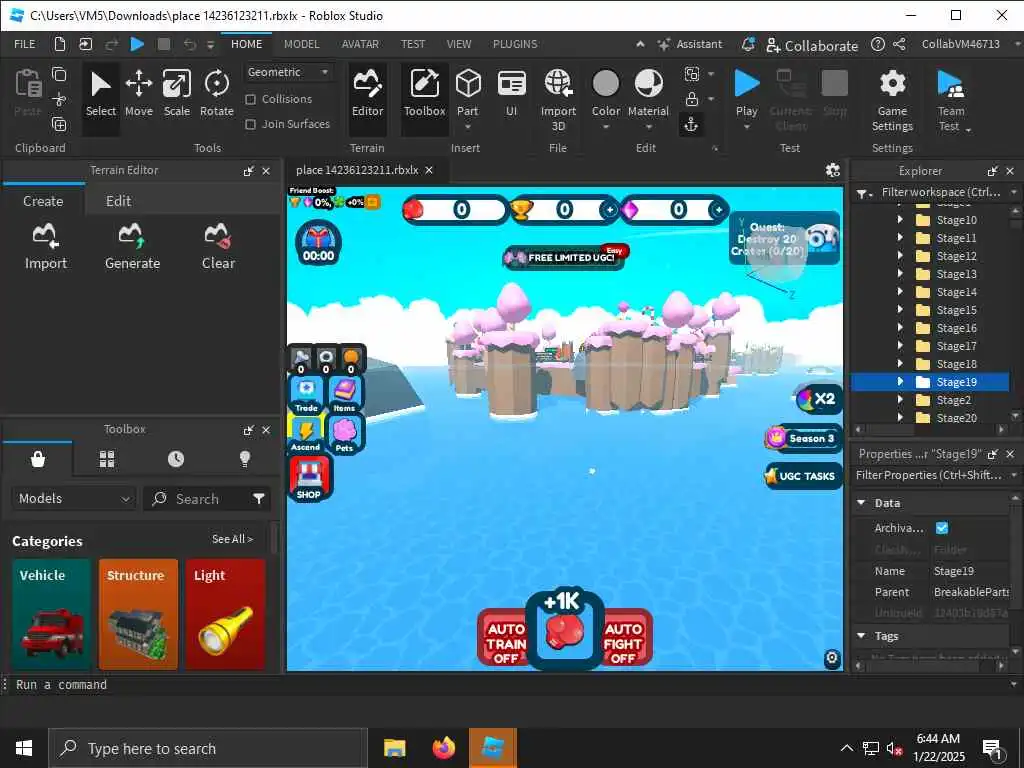This screenshot has height=768, width=1024.
Task: Open File Explorer from the taskbar
Action: 394,748
